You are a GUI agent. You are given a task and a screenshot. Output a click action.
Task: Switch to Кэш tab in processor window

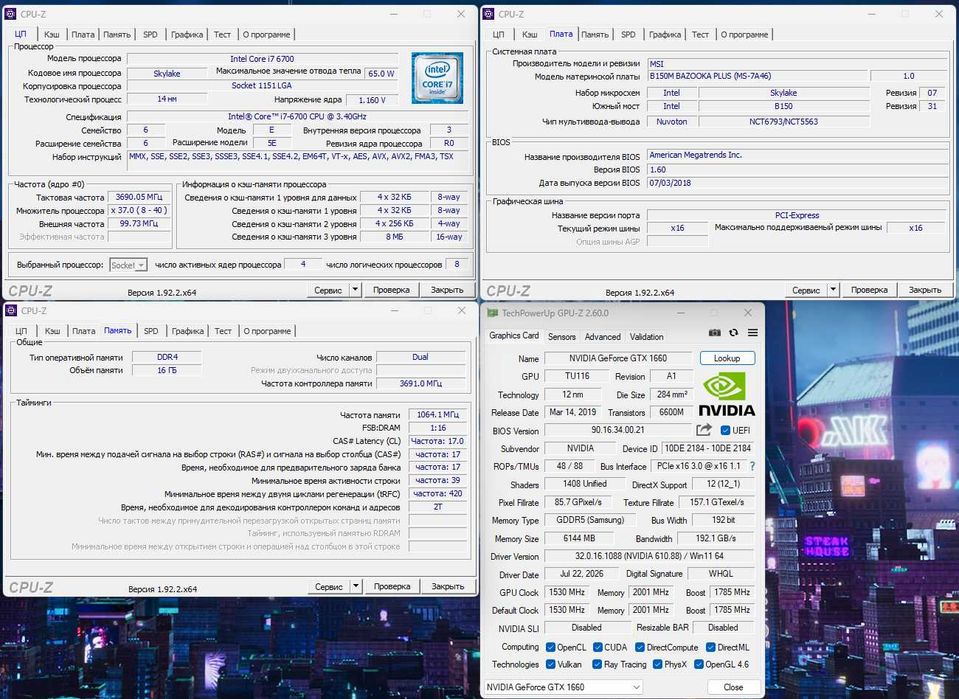click(52, 34)
